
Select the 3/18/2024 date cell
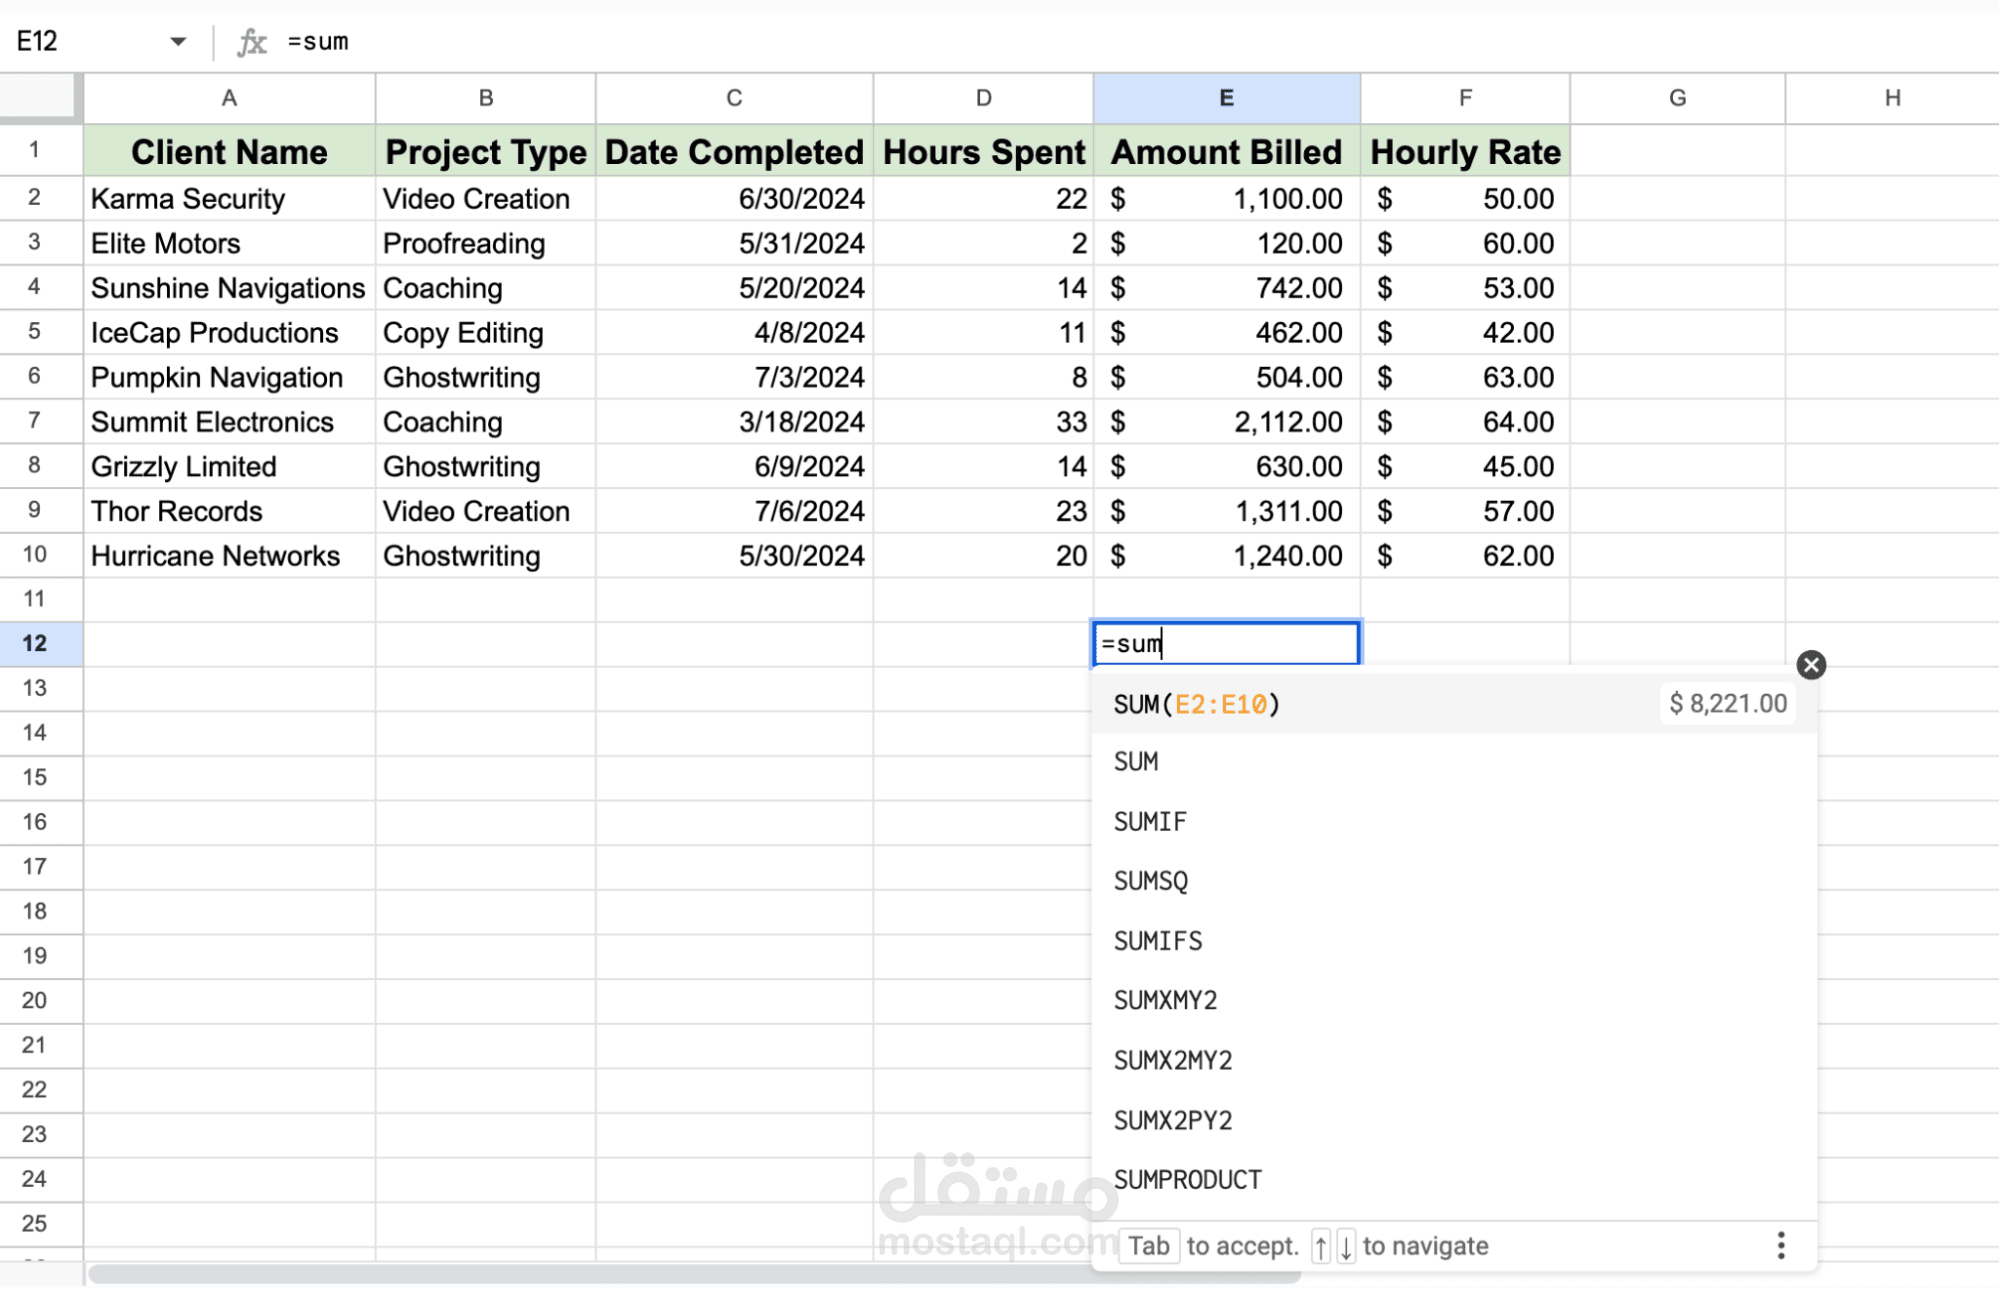coord(734,422)
